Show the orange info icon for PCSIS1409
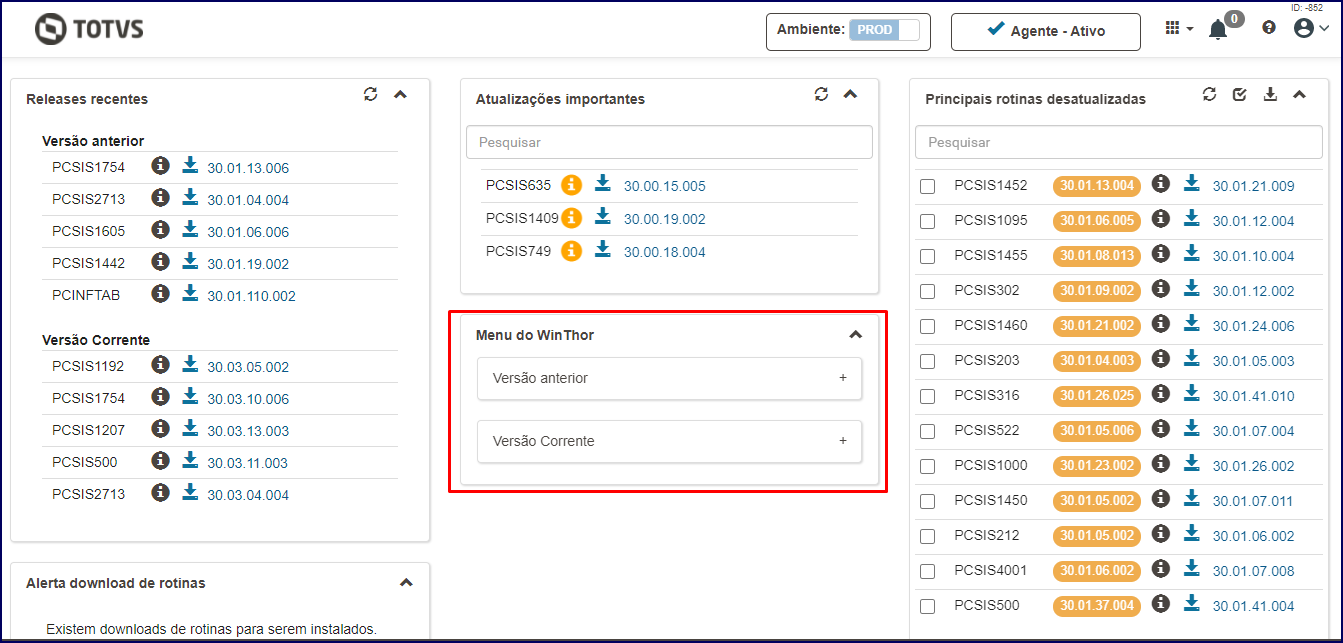Screen dimensions: 1343x643 click(x=571, y=218)
